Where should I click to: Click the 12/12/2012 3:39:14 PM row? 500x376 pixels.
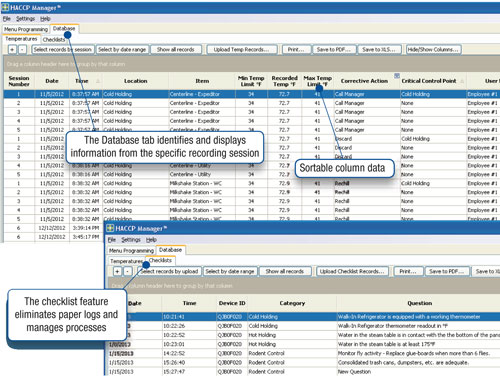tap(53, 228)
